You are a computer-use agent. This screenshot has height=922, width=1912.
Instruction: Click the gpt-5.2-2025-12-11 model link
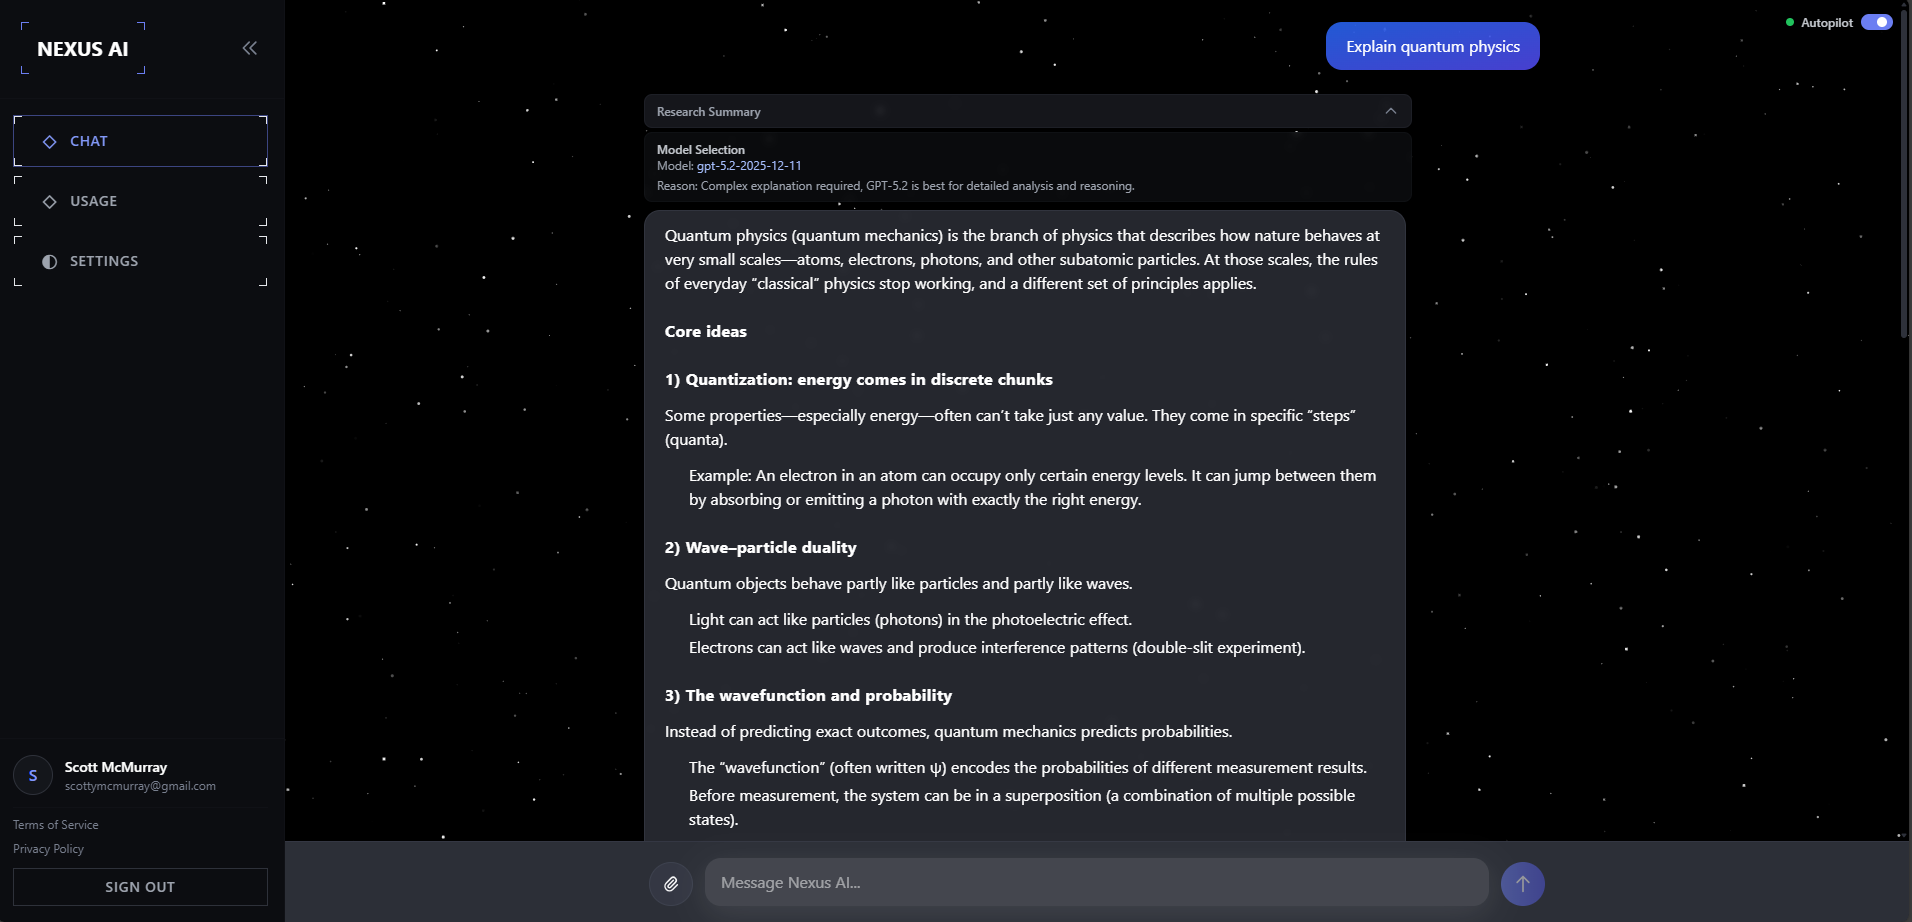pyautogui.click(x=749, y=166)
